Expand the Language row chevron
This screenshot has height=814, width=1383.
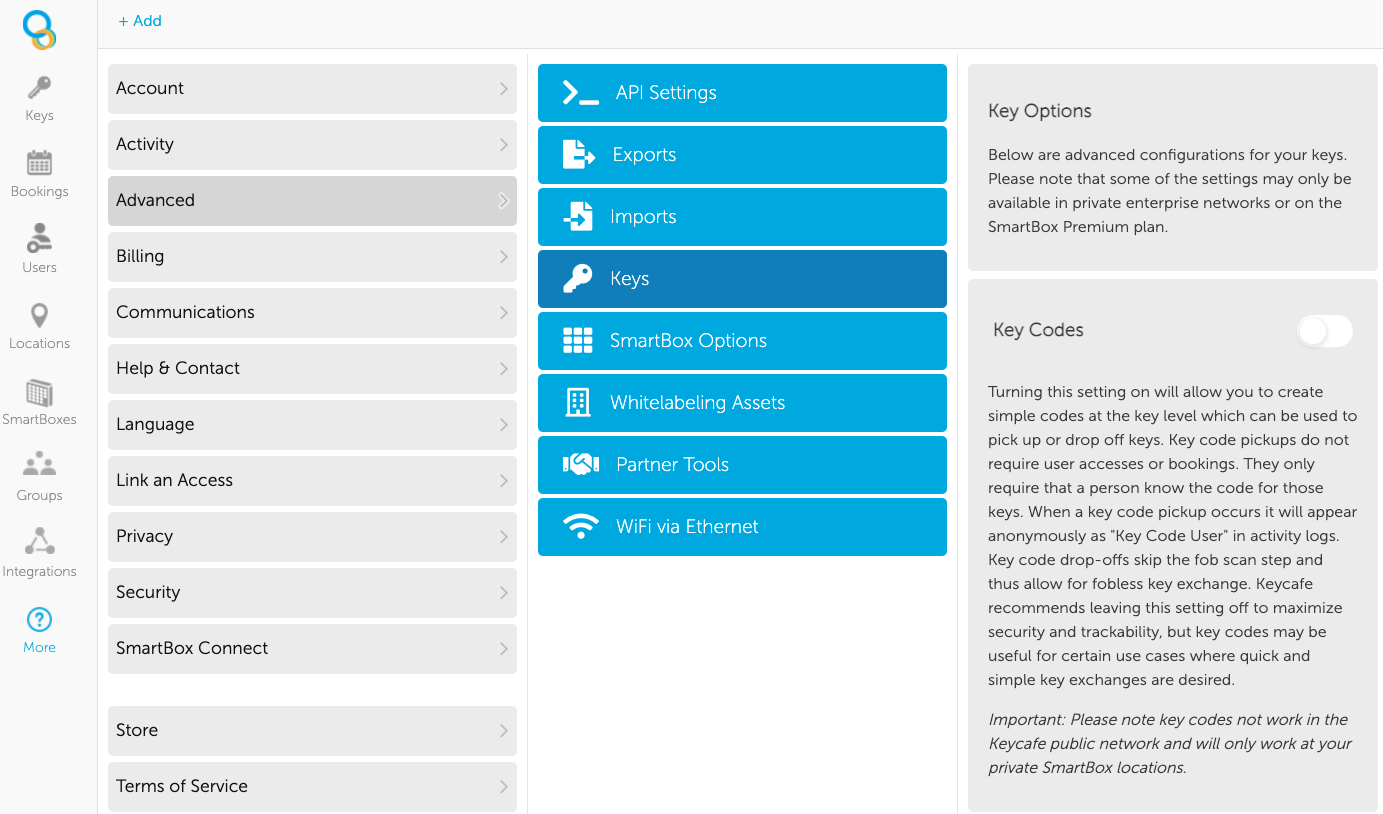[504, 425]
